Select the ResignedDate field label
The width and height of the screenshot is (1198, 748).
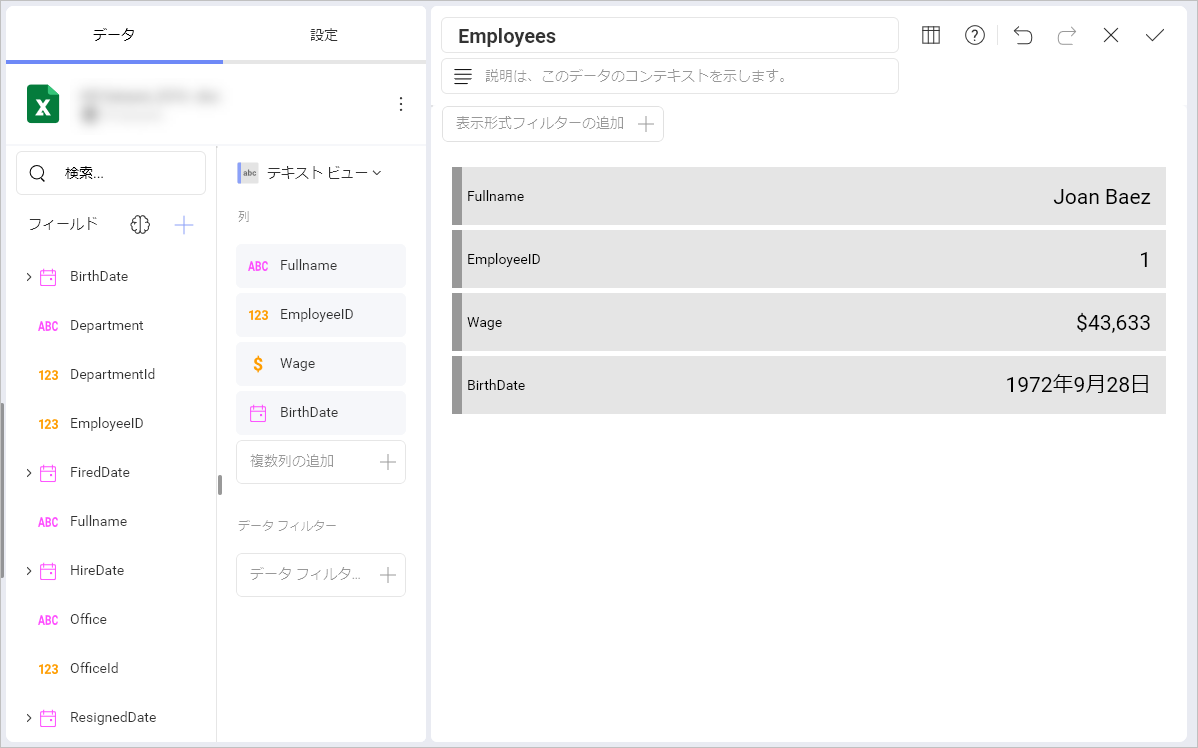tap(113, 717)
